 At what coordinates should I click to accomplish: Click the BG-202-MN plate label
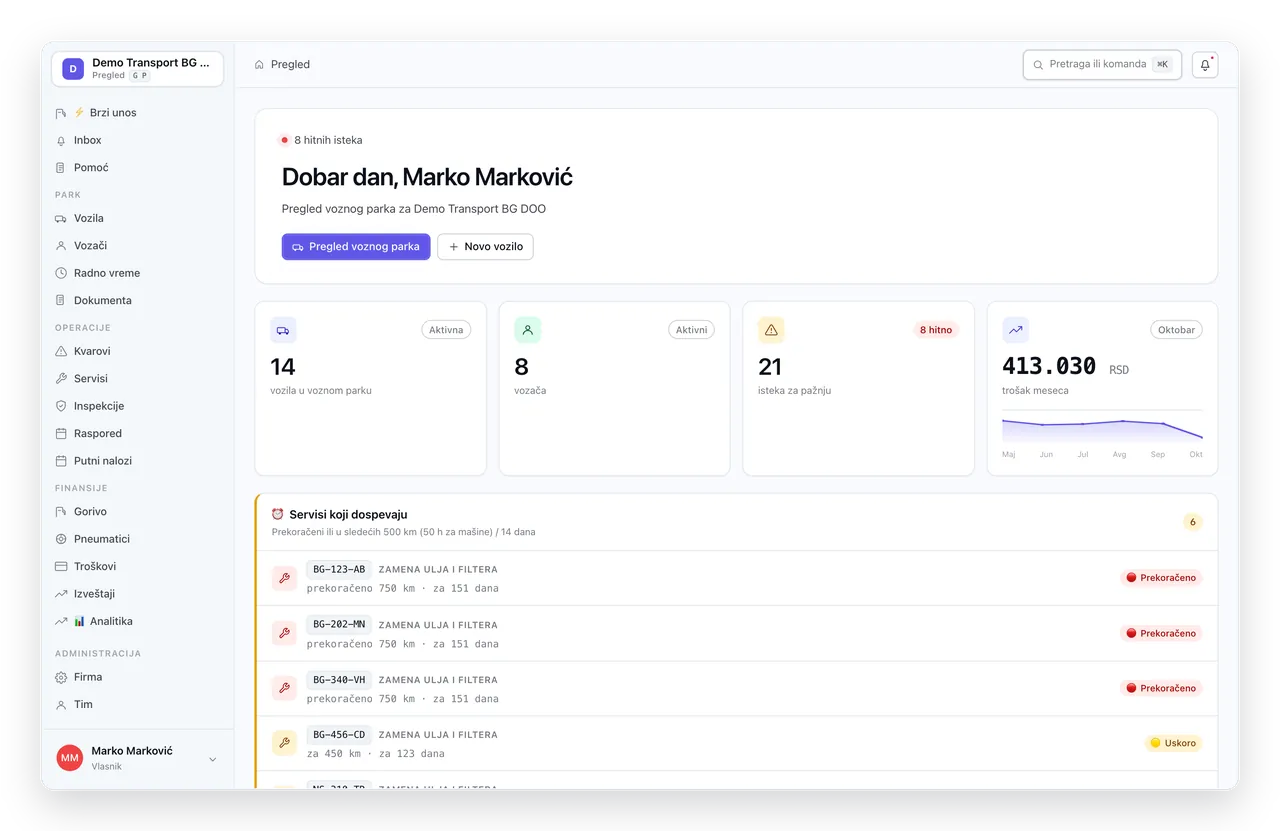339,624
